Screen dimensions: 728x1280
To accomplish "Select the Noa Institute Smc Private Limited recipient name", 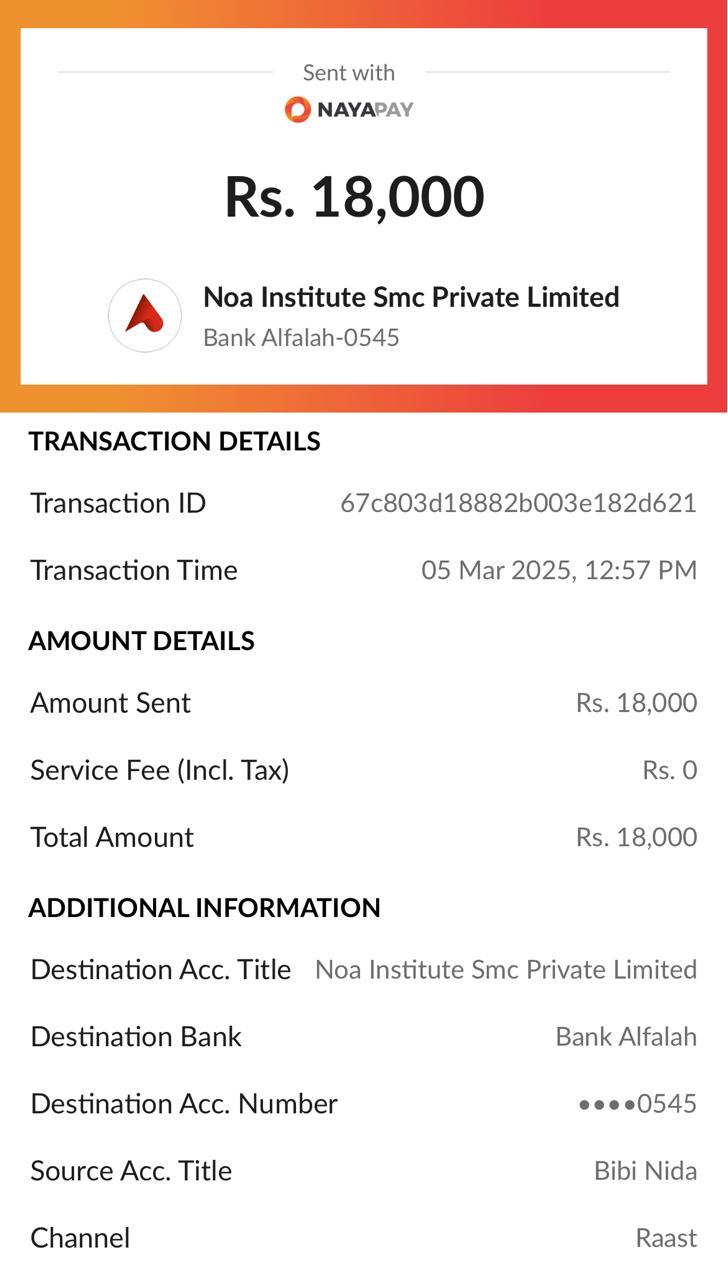I will (411, 297).
